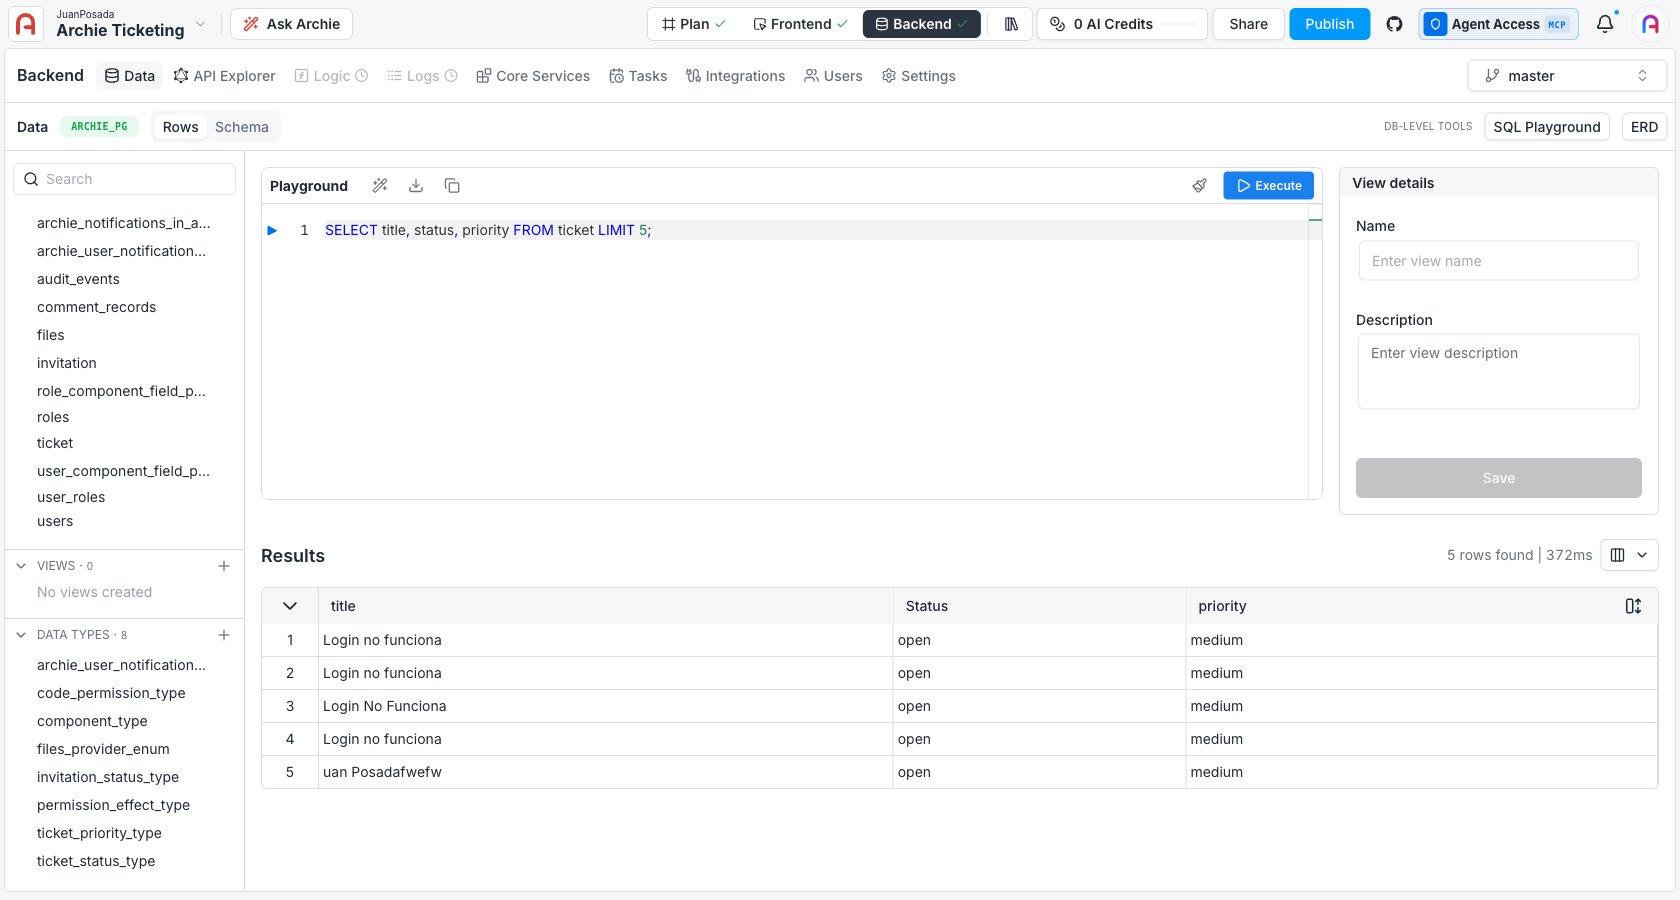Open results column layout selector

tap(1630, 555)
